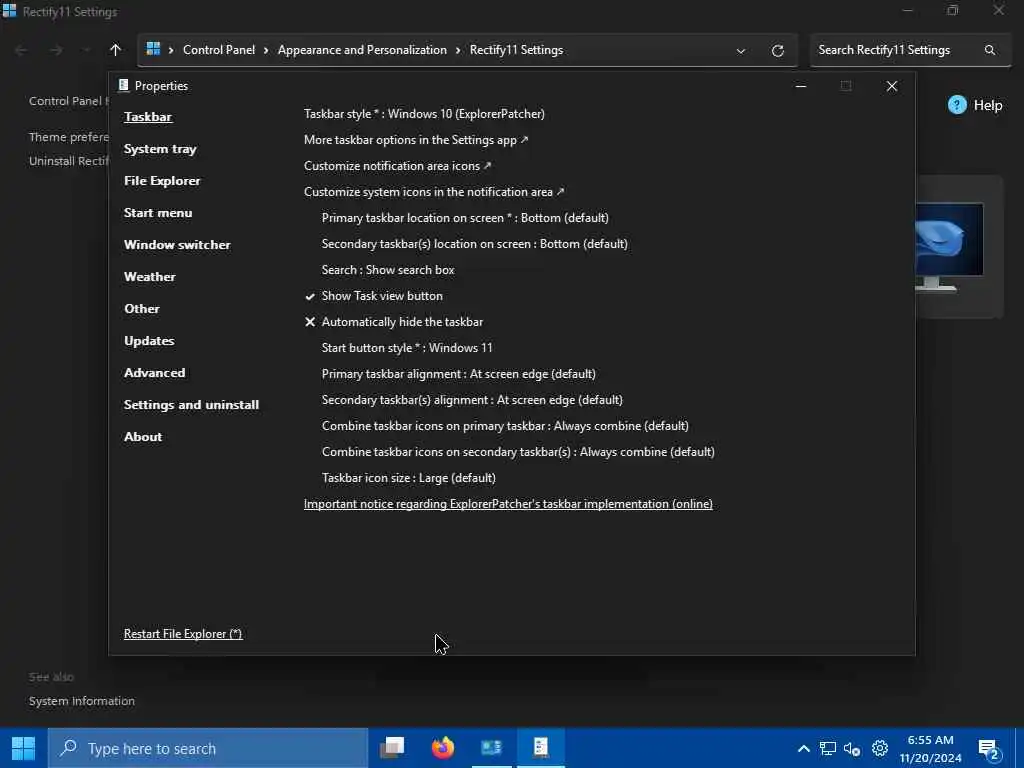The image size is (1024, 768).
Task: Click the address bar Windows logo icon
Action: [x=153, y=50]
